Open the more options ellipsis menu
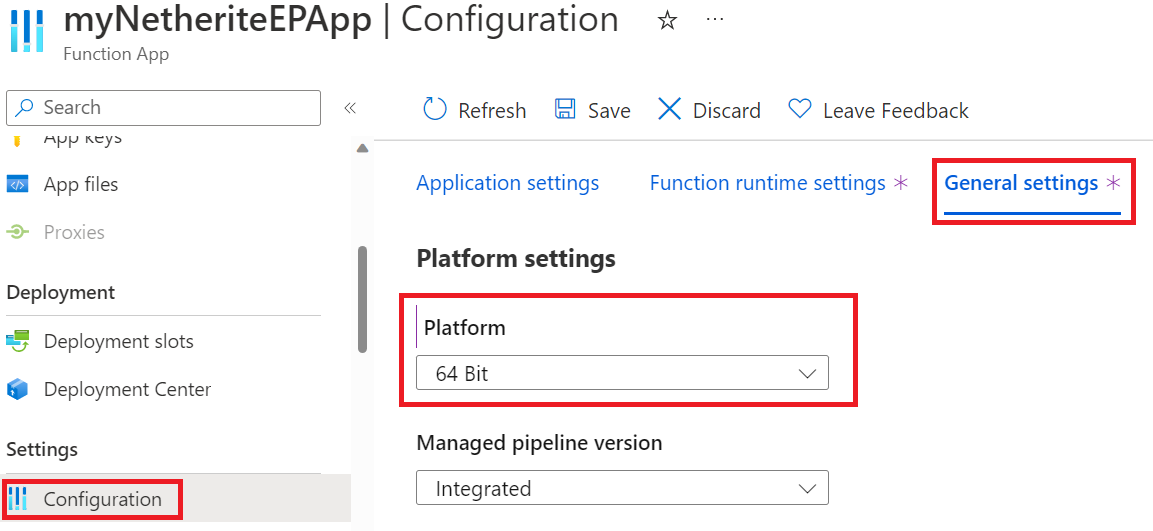 click(715, 20)
